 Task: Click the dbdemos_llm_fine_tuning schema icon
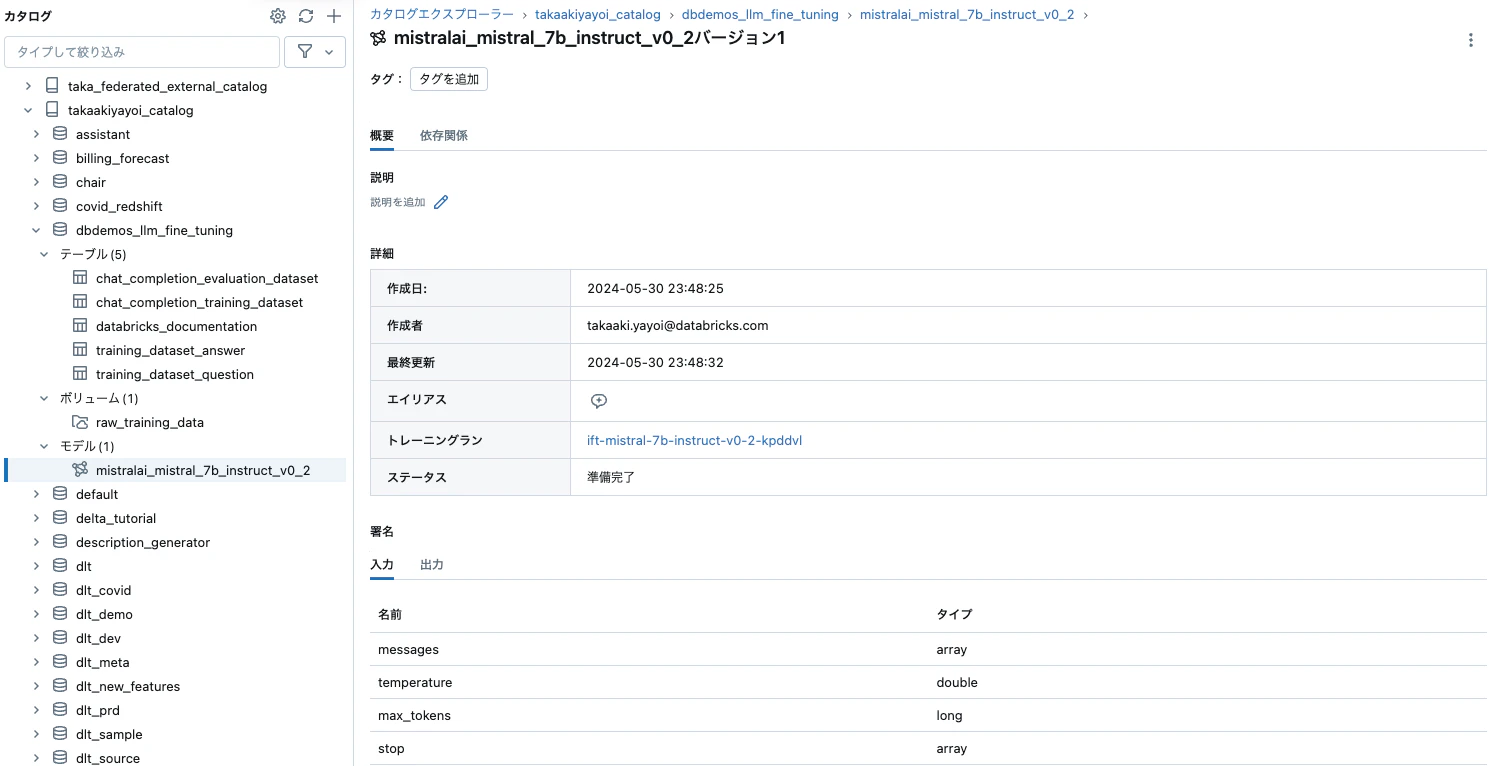pyautogui.click(x=60, y=230)
